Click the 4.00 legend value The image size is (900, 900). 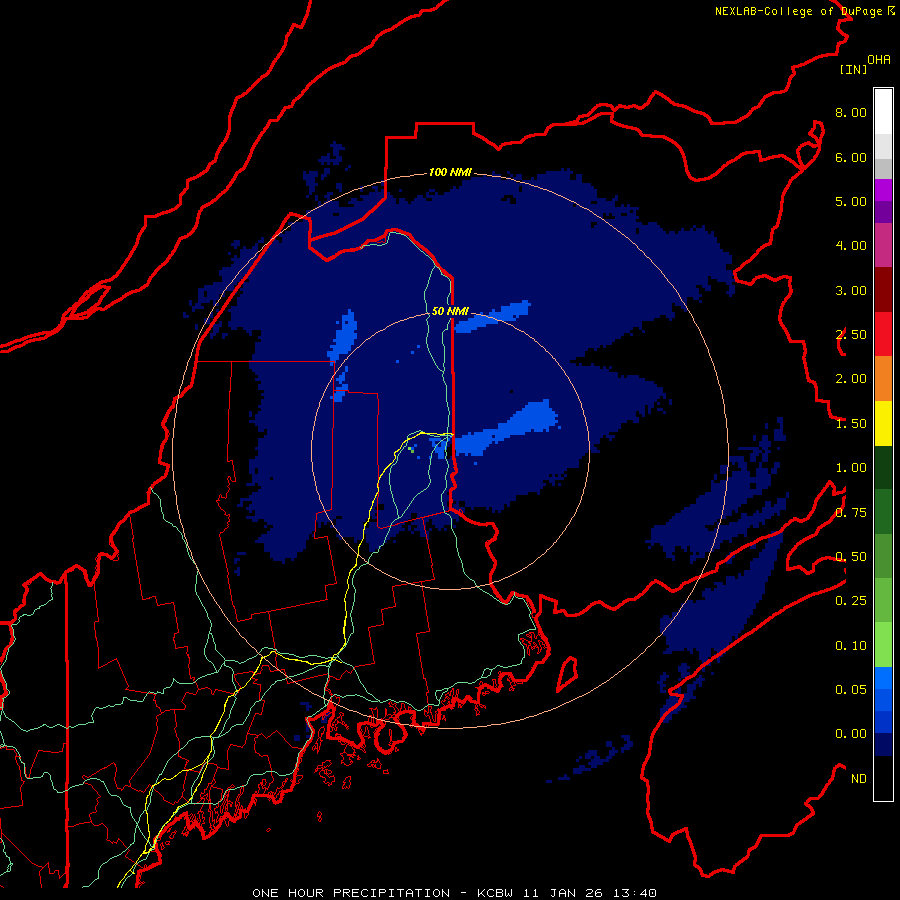[851, 246]
